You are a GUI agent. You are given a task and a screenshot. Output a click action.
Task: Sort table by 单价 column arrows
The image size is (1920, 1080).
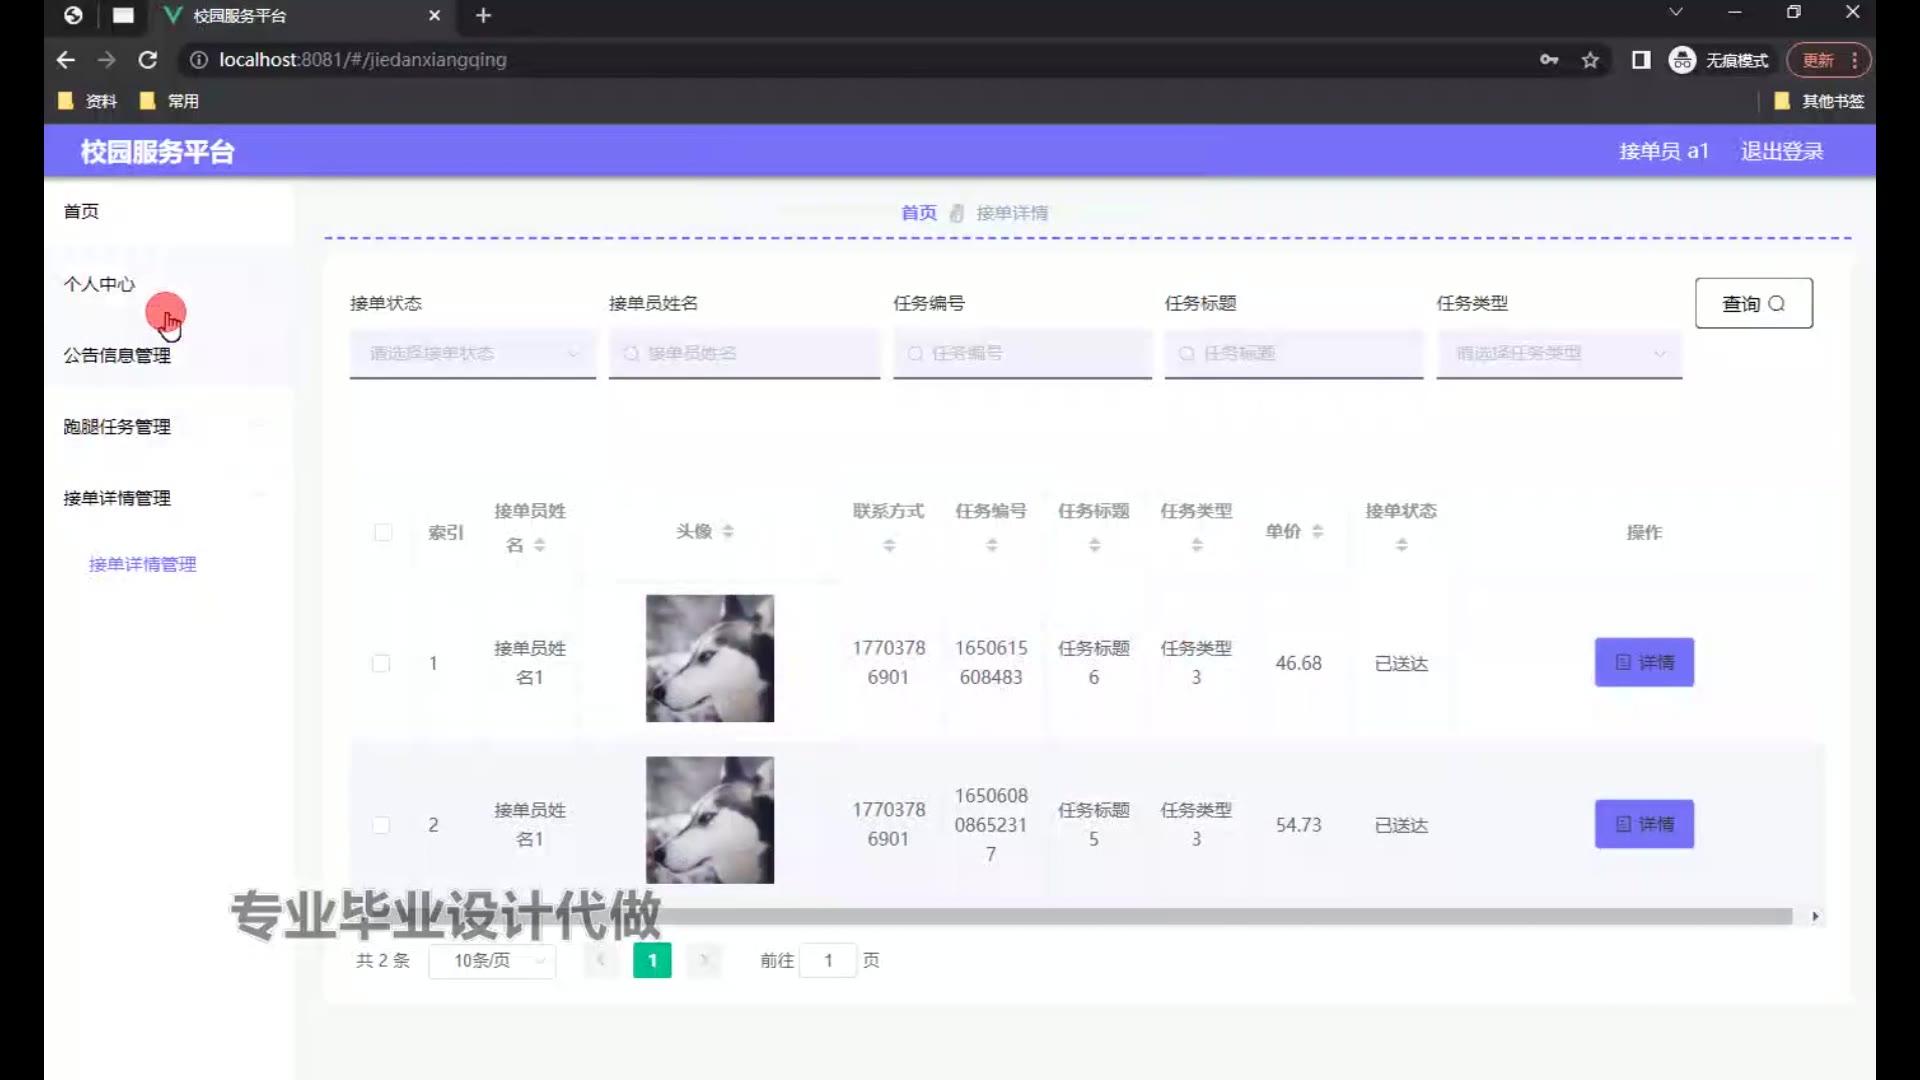tap(1318, 531)
